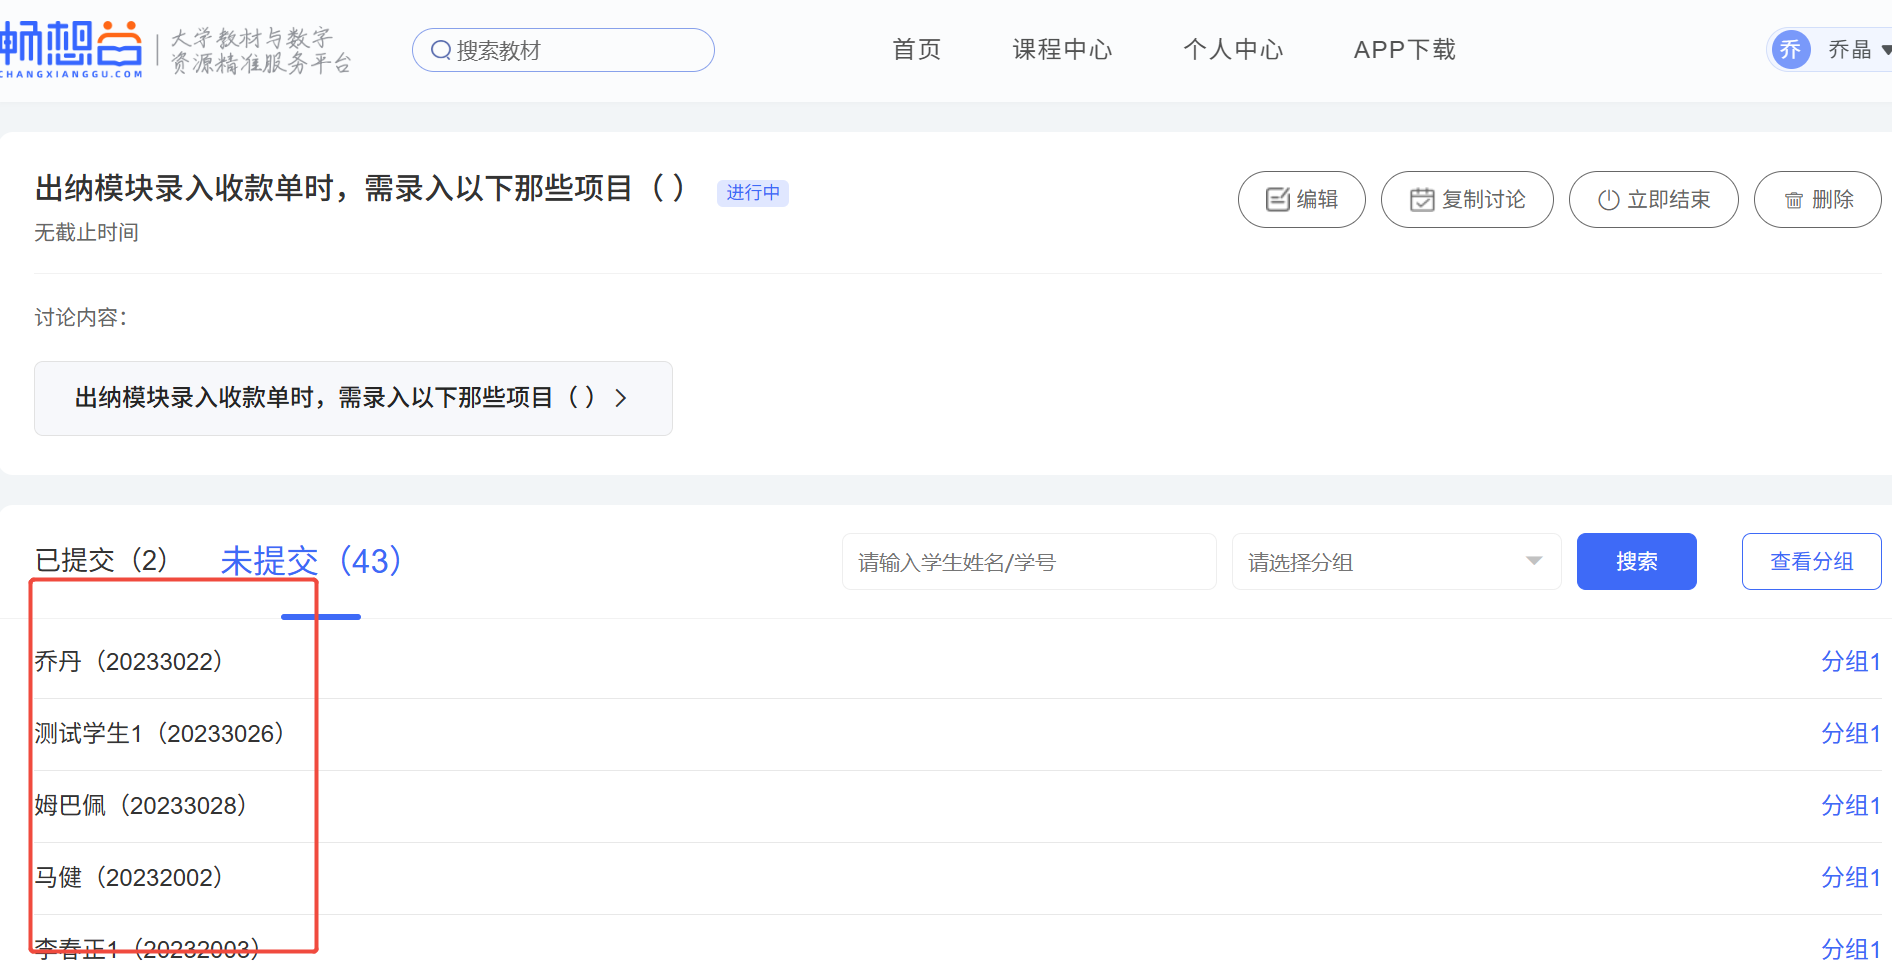The width and height of the screenshot is (1892, 969).
Task: Click the 删除 delete button
Action: click(x=1817, y=200)
